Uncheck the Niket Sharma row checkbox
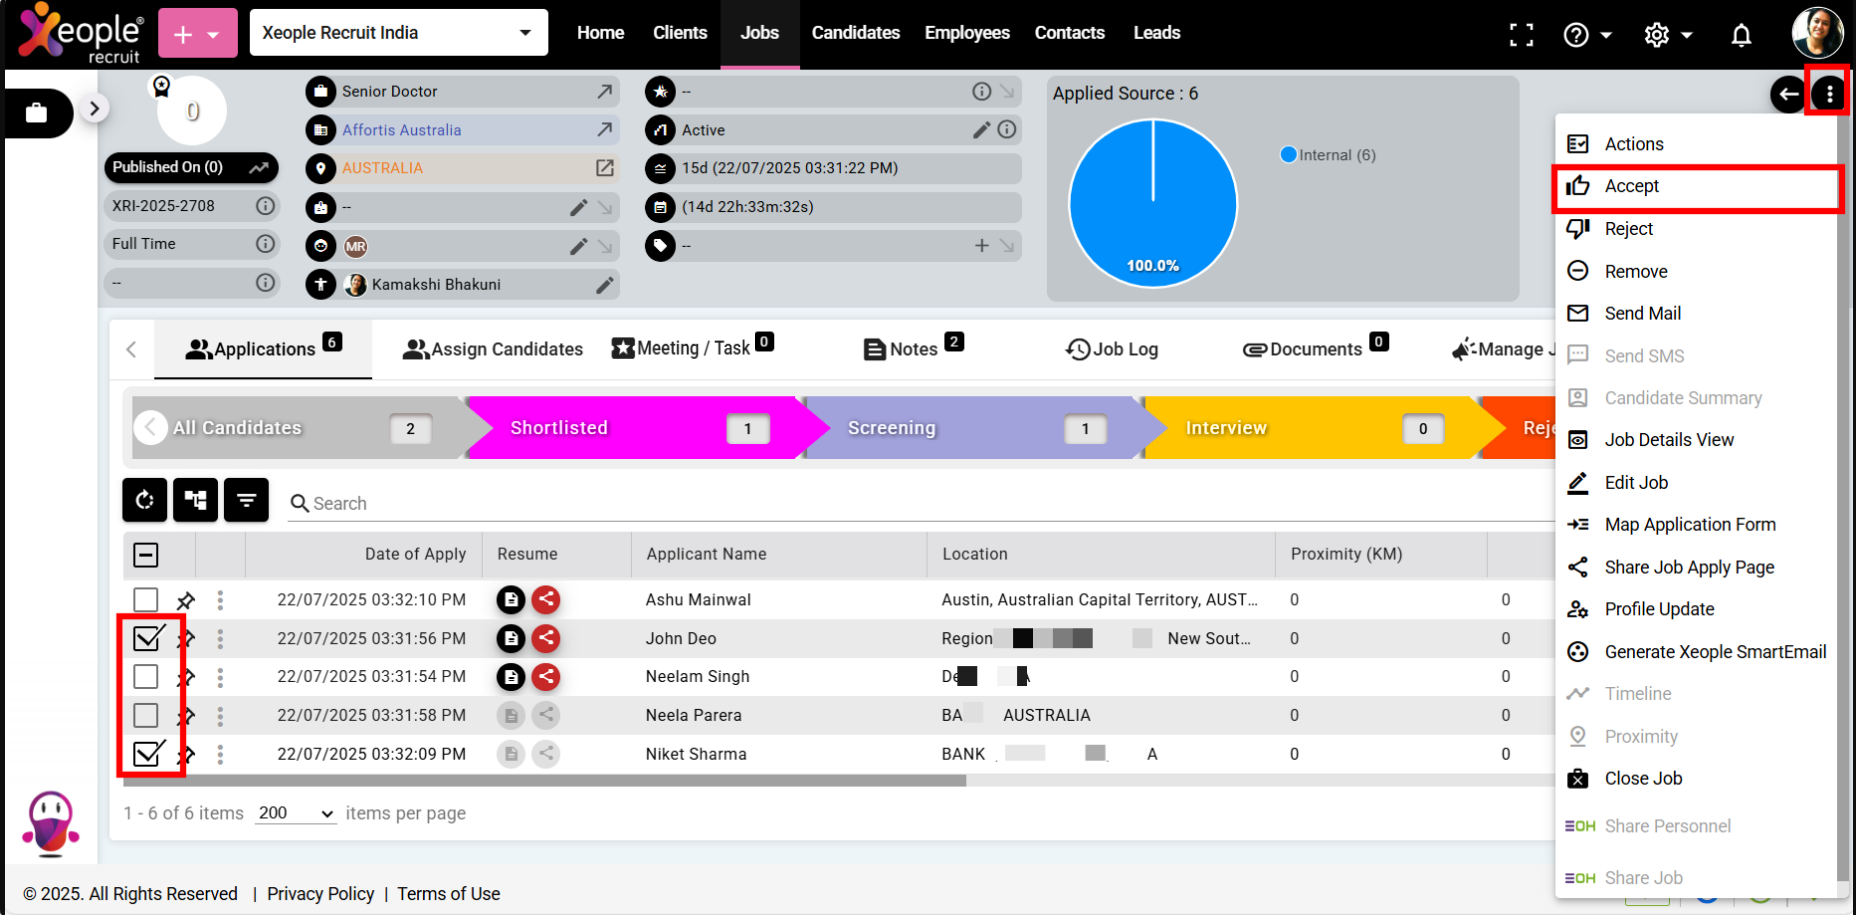The image size is (1856, 915). (x=148, y=752)
